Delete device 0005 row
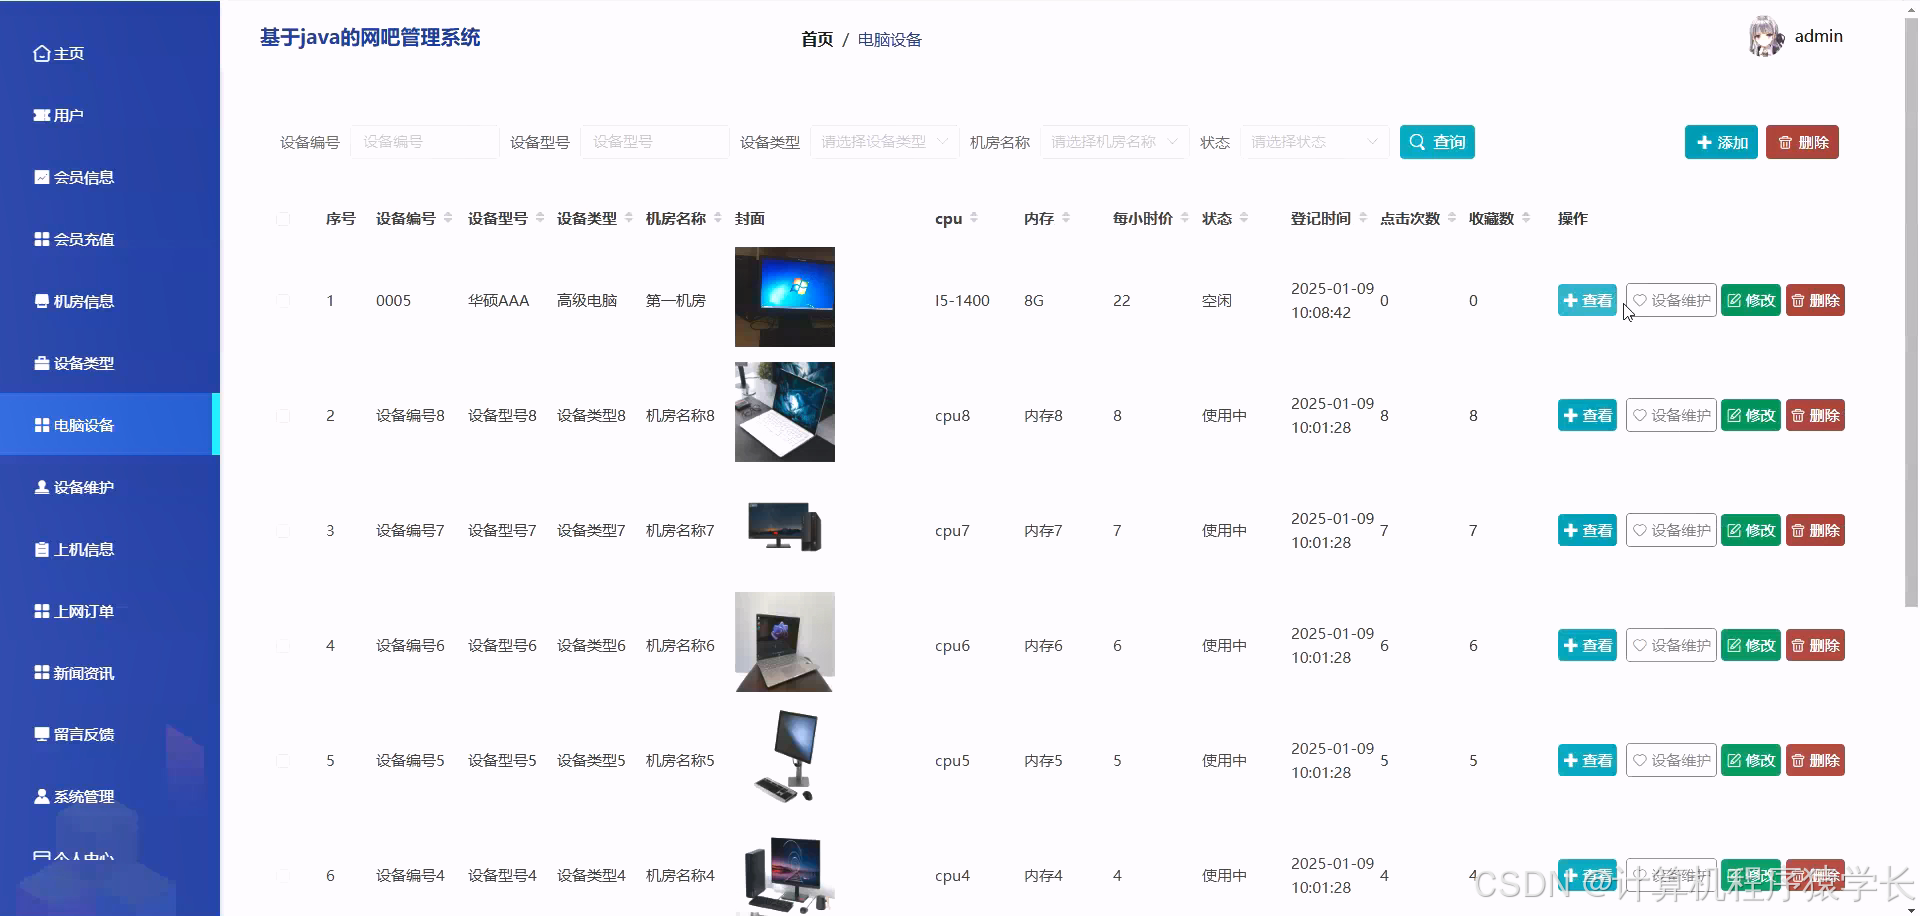 point(1815,300)
